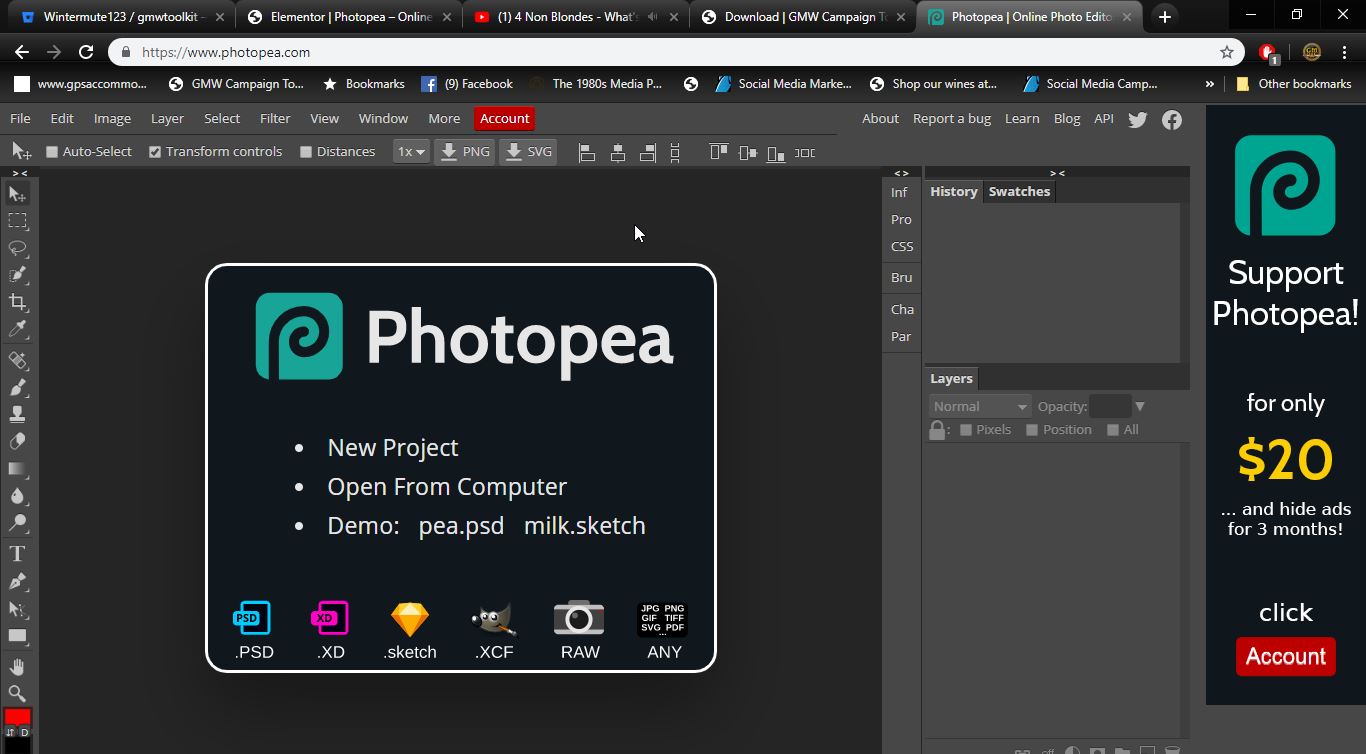
Task: Select the Gradient tool
Action: coord(17,468)
